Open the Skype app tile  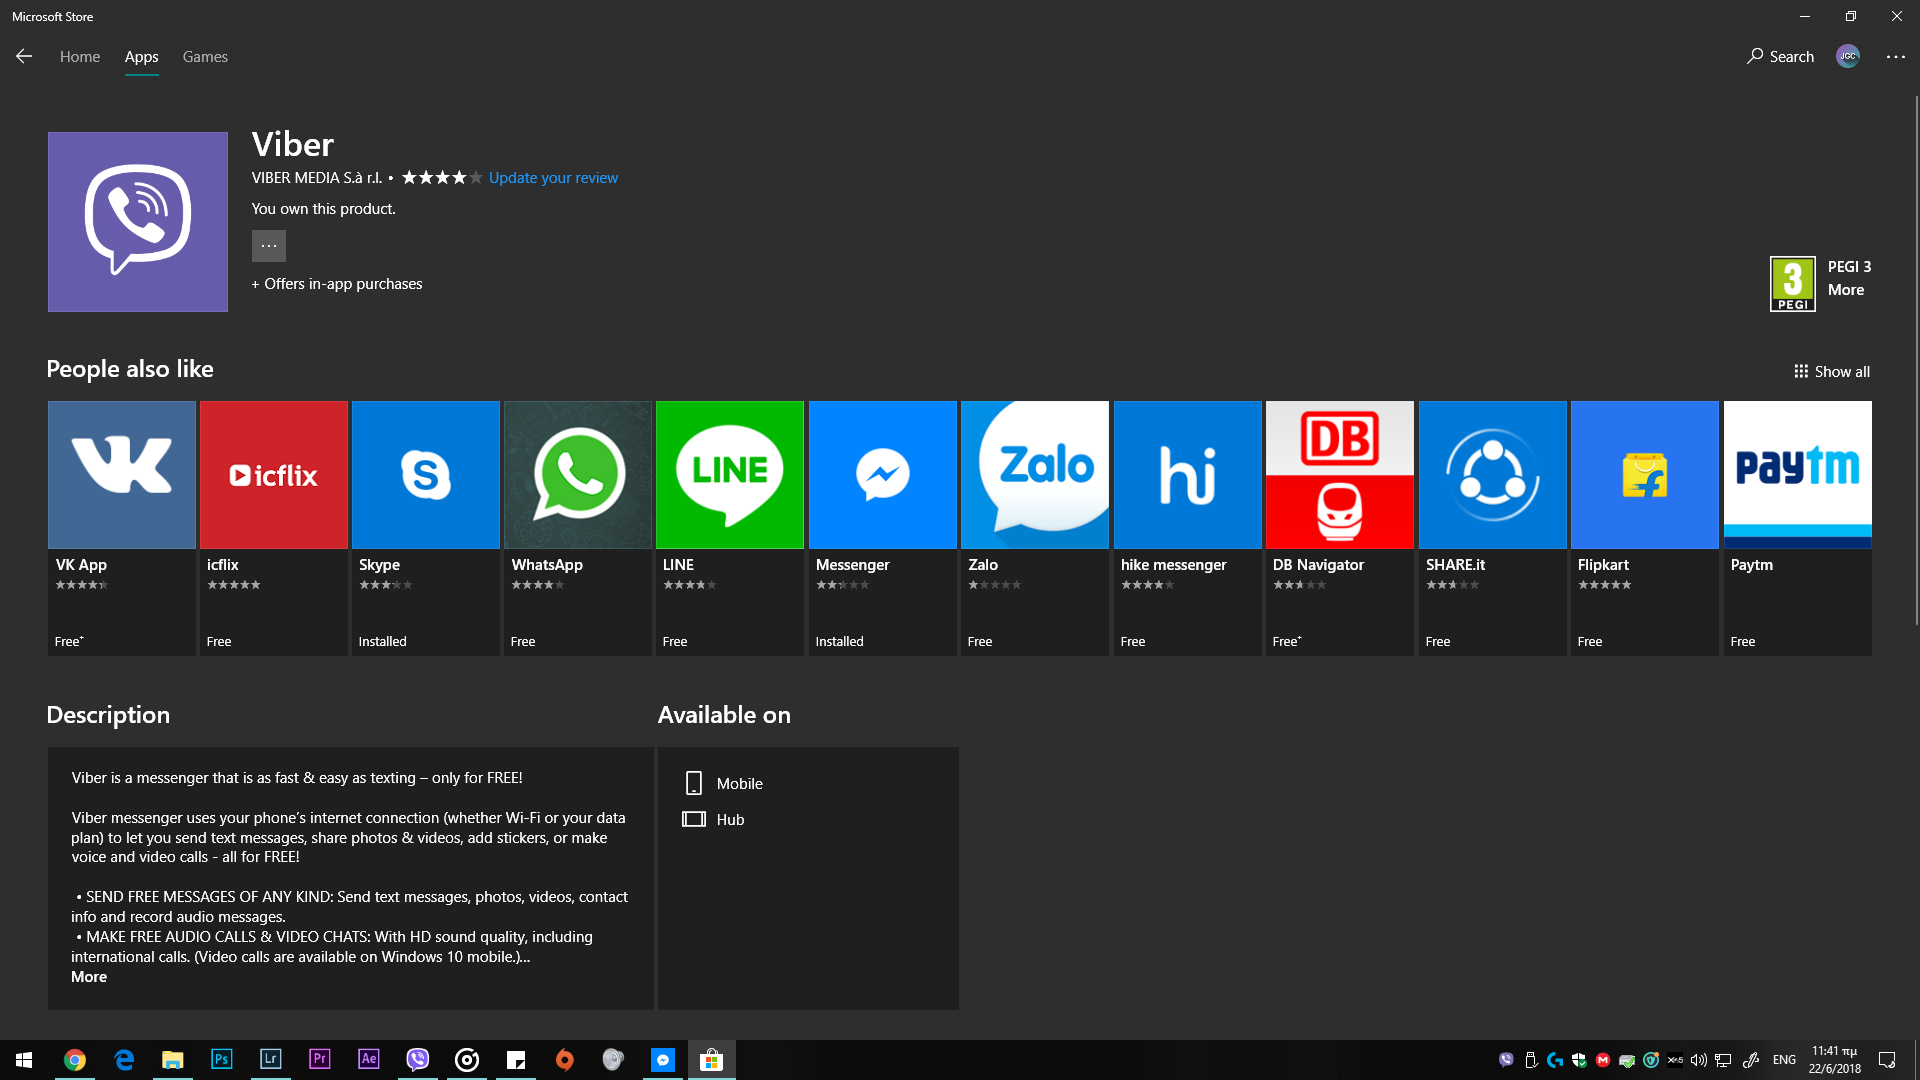click(426, 528)
